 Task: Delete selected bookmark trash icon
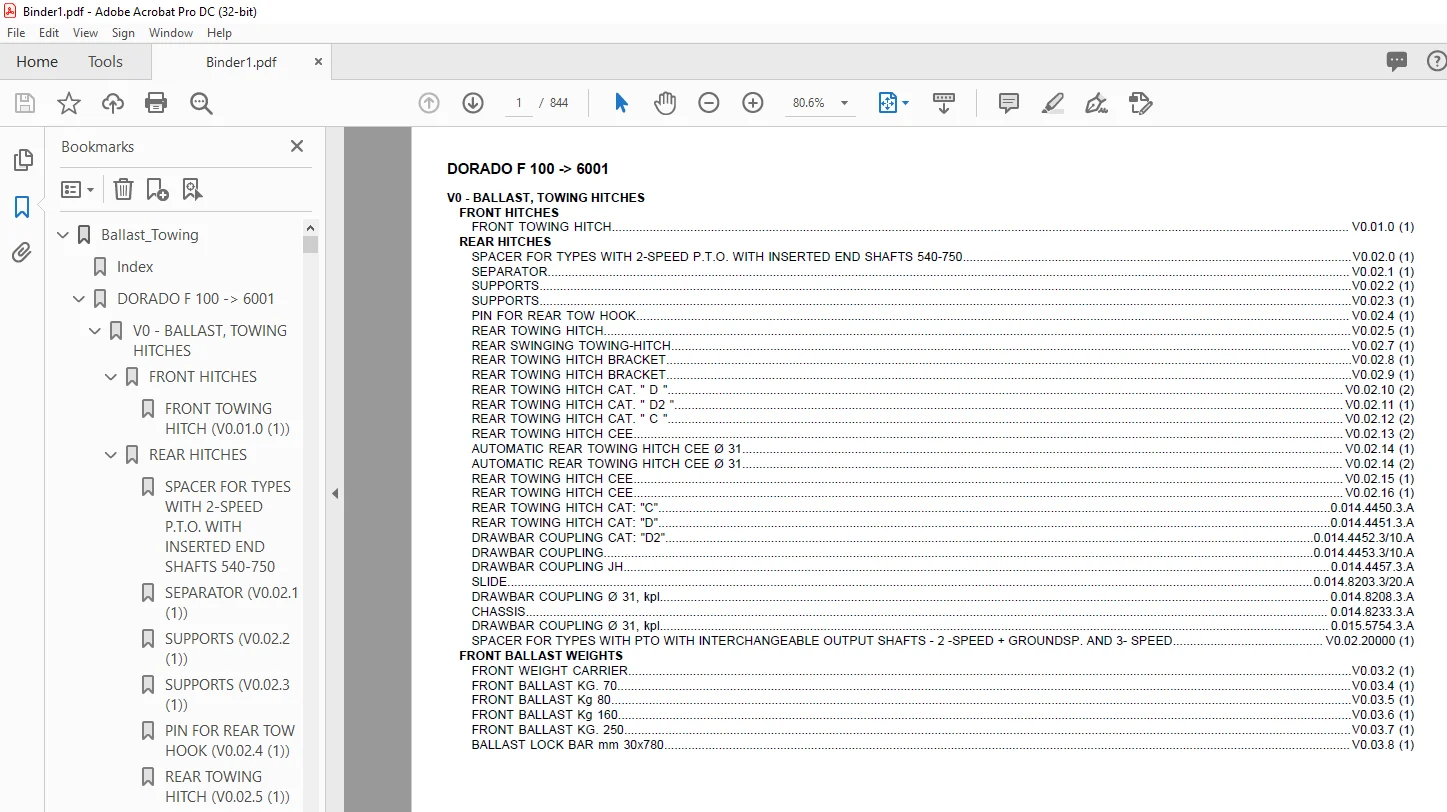123,189
